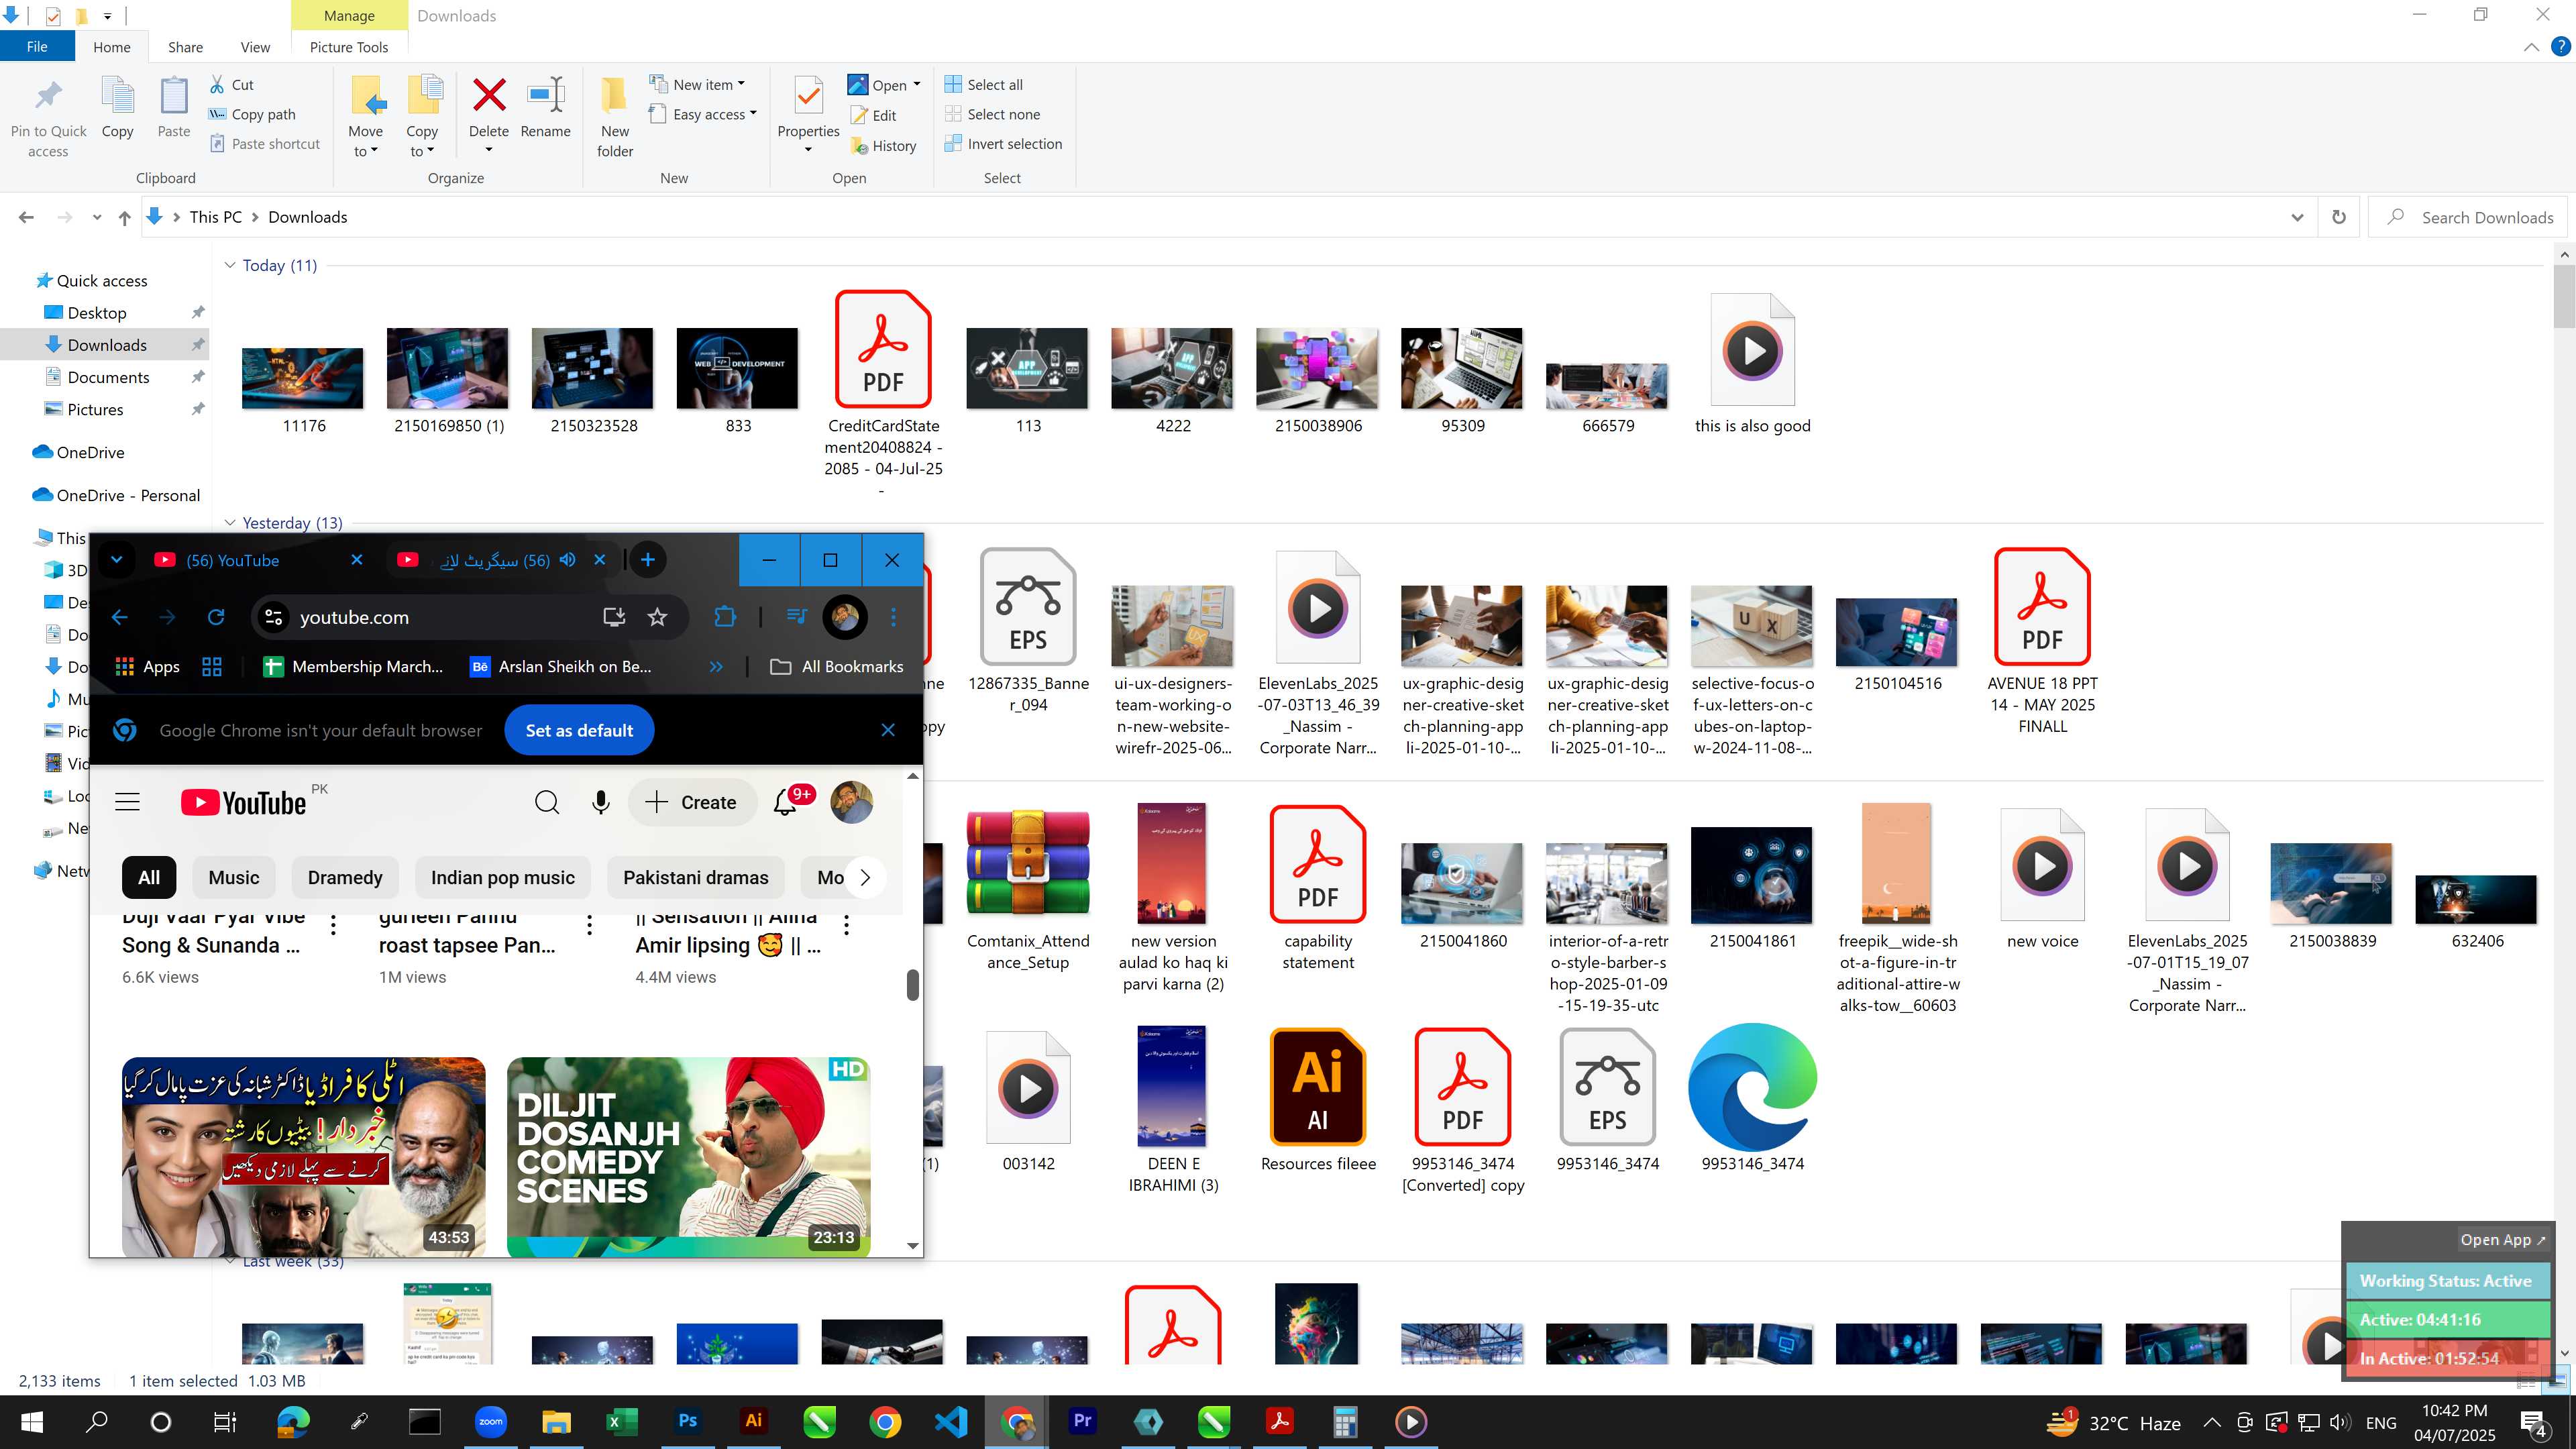
Task: Click the Rename icon in Organize group
Action: [546, 96]
